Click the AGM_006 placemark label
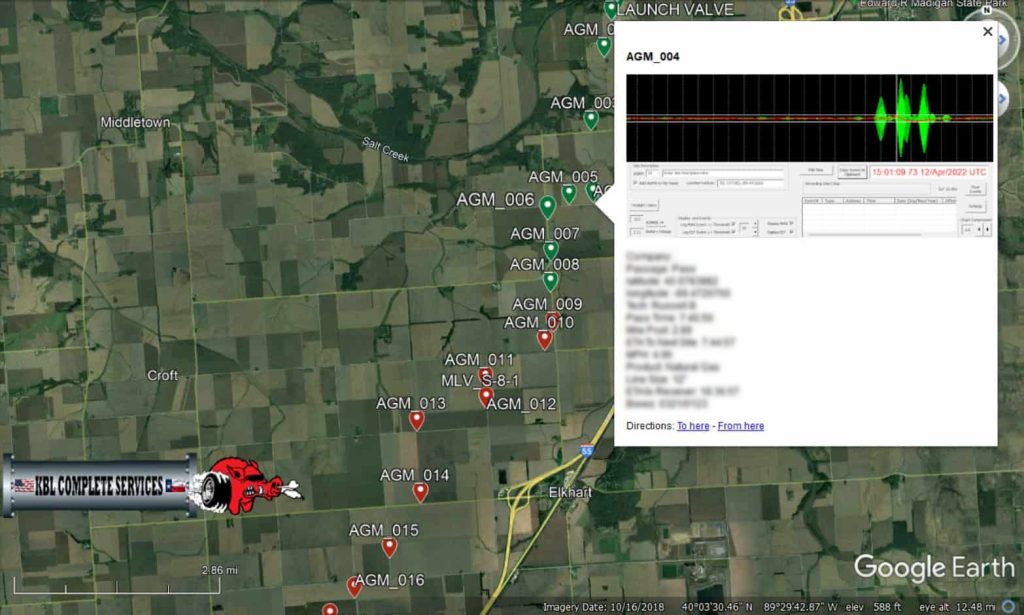 click(495, 200)
